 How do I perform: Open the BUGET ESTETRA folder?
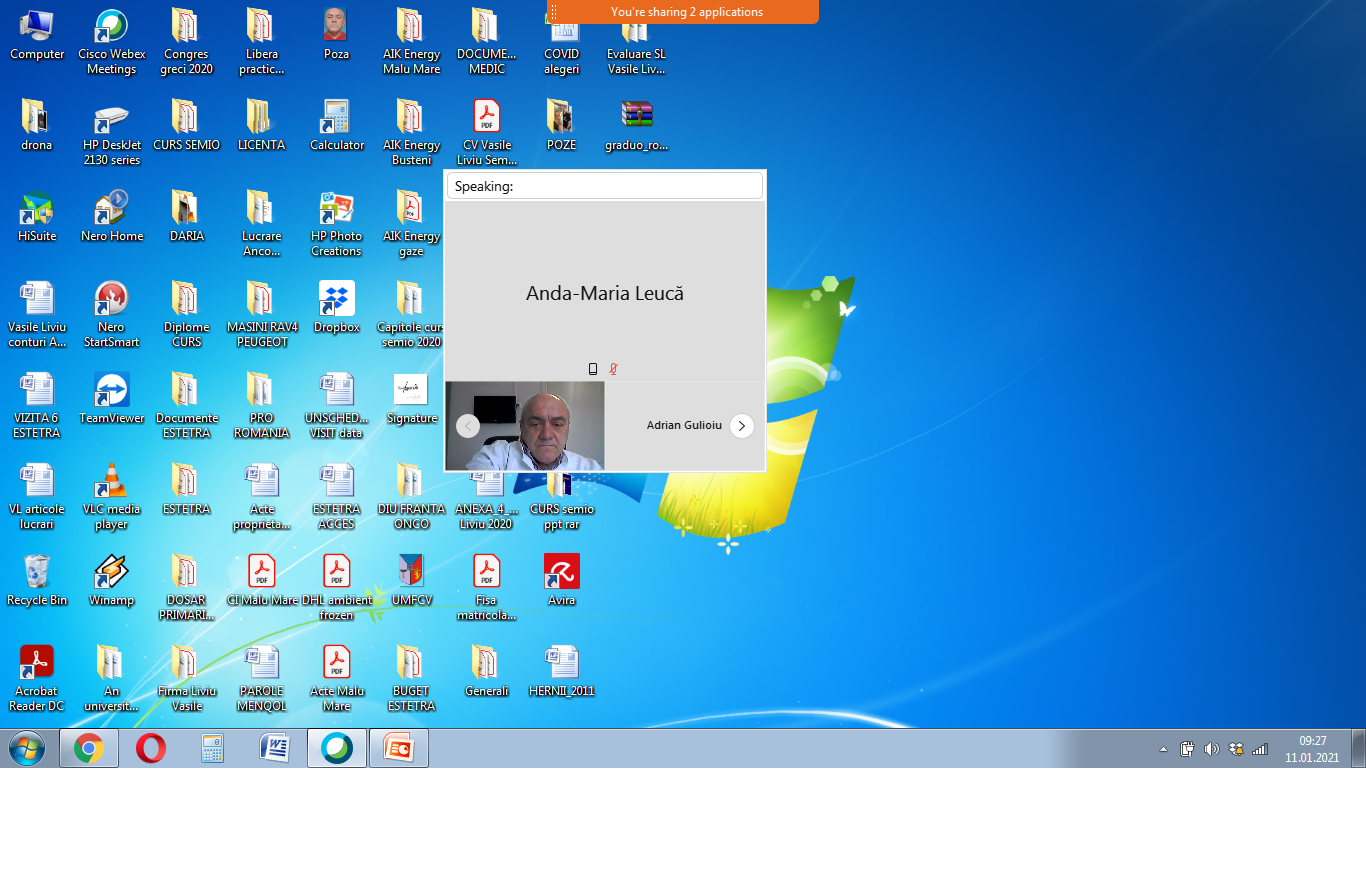pos(411,678)
